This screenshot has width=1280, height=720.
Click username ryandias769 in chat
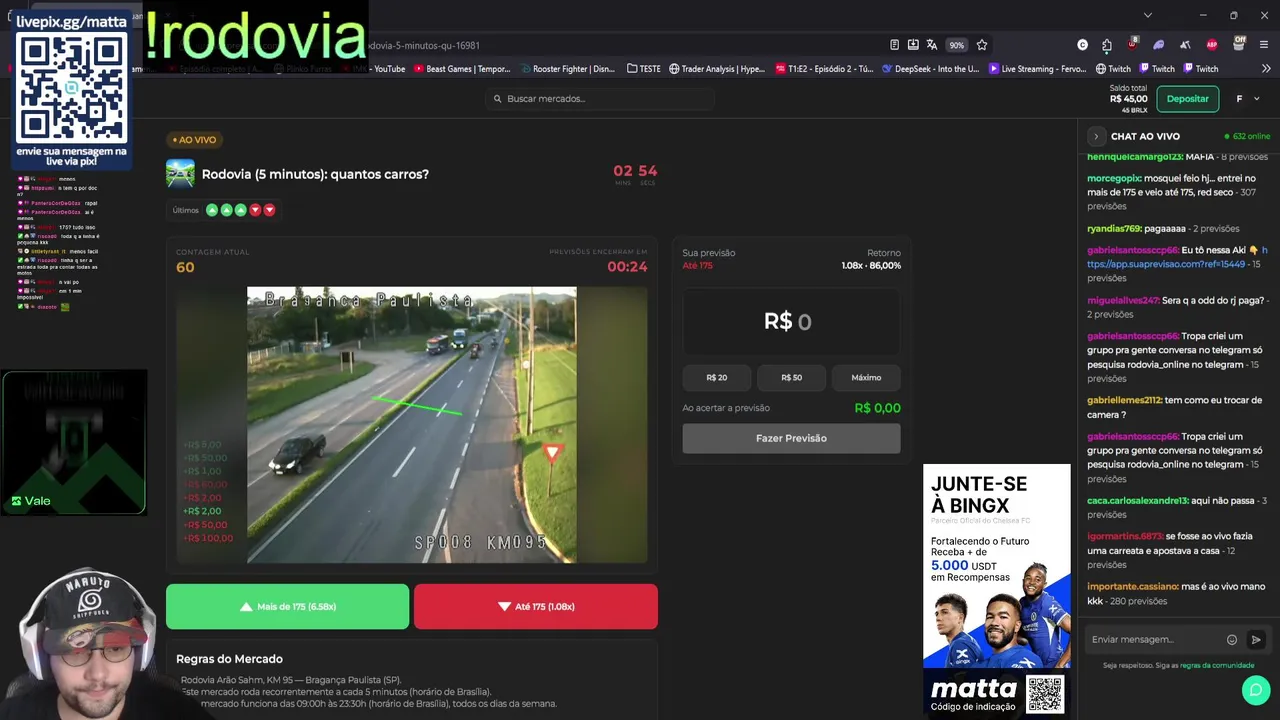point(1114,228)
